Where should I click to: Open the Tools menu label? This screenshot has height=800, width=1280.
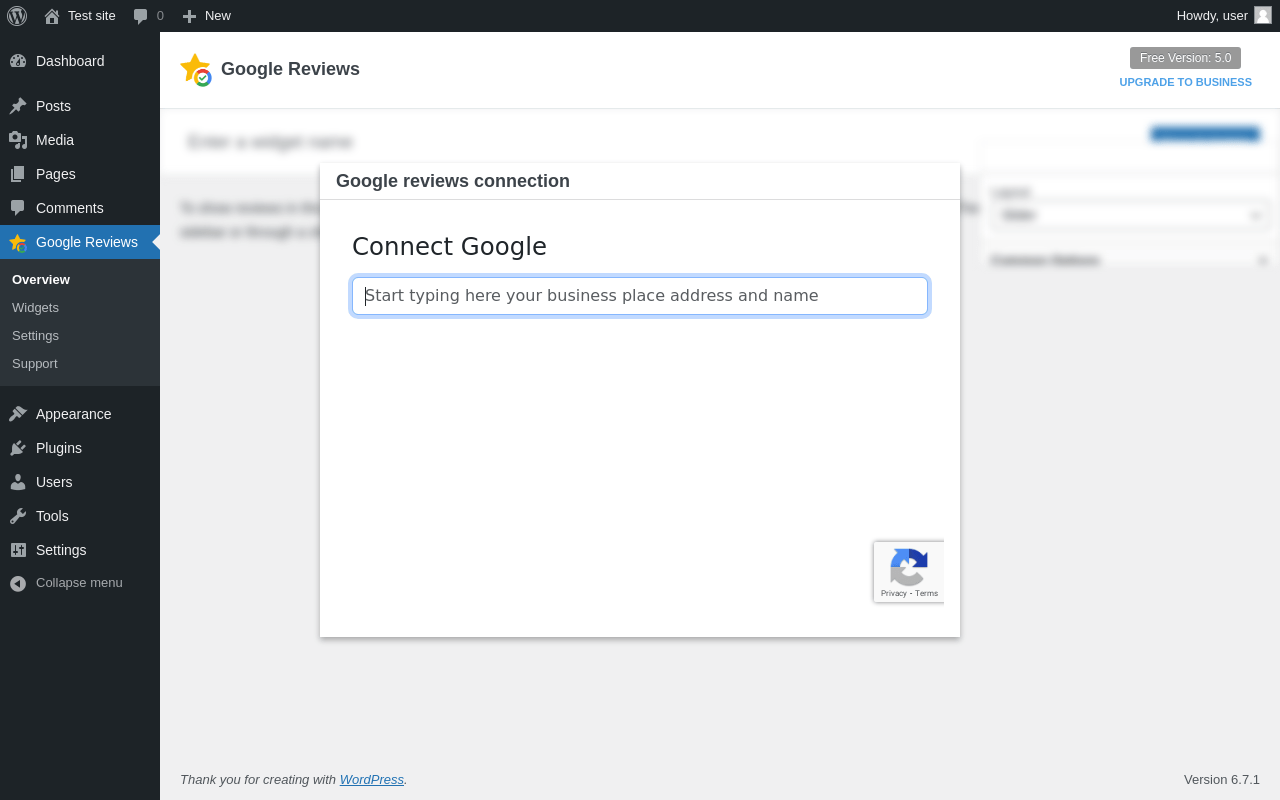tap(52, 516)
